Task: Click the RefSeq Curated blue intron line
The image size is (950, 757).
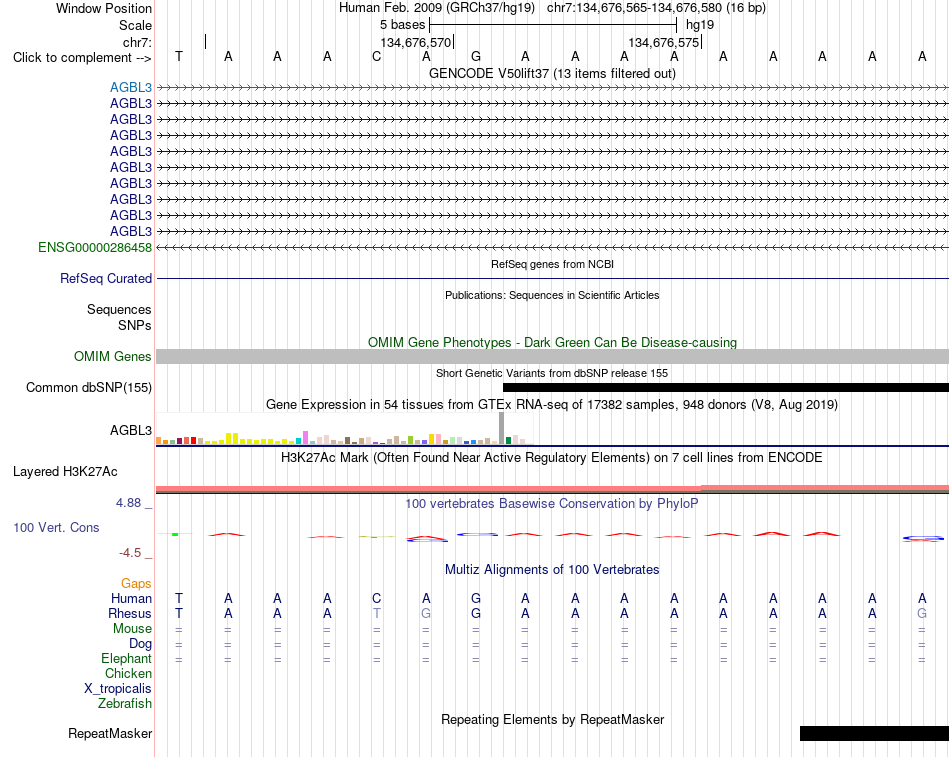Action: pyautogui.click(x=552, y=278)
